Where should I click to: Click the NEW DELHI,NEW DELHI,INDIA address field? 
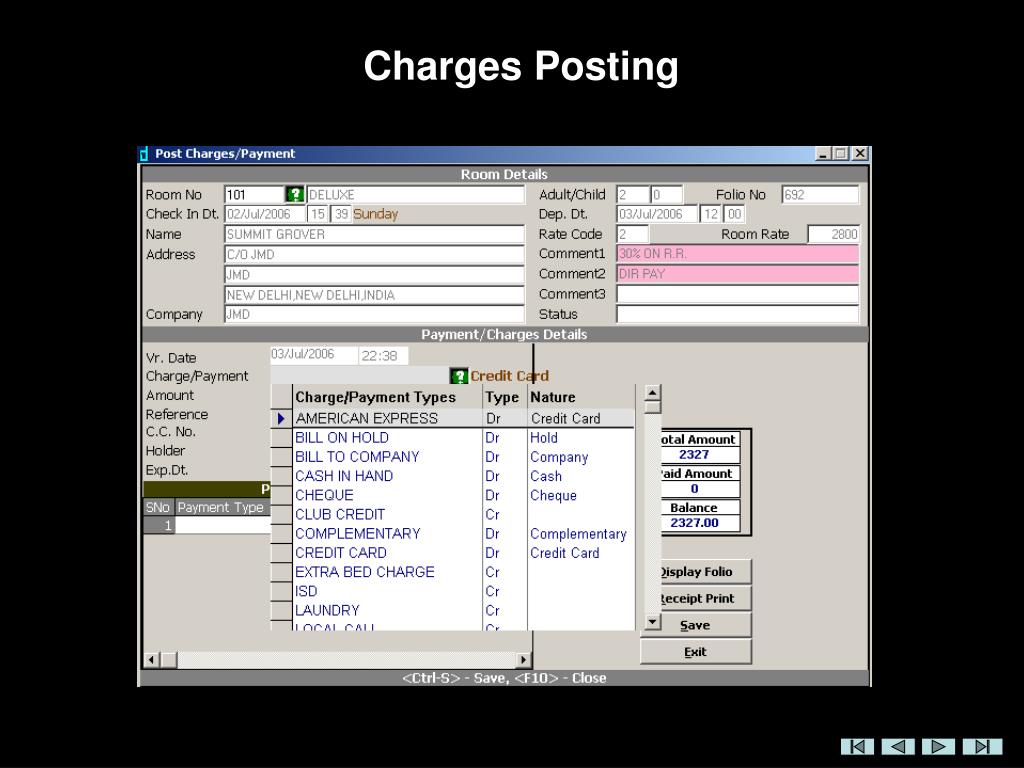pos(374,295)
